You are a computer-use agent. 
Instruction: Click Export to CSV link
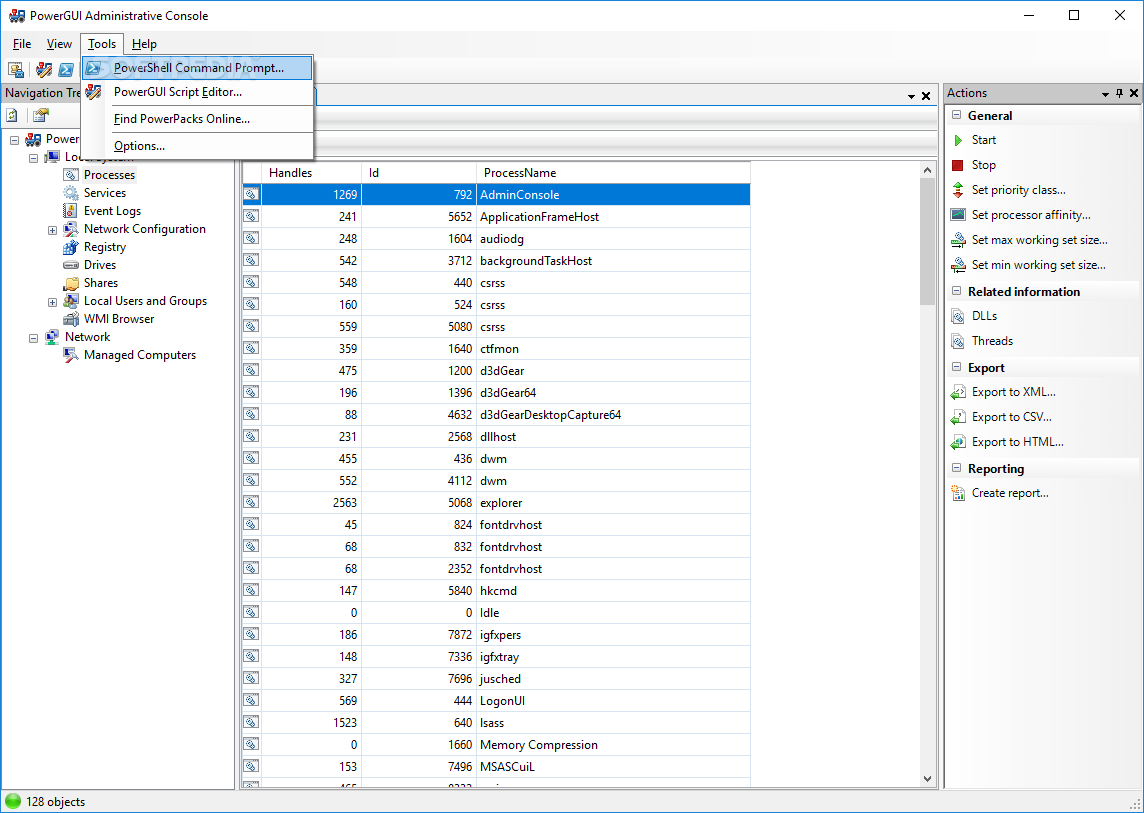tap(1011, 417)
